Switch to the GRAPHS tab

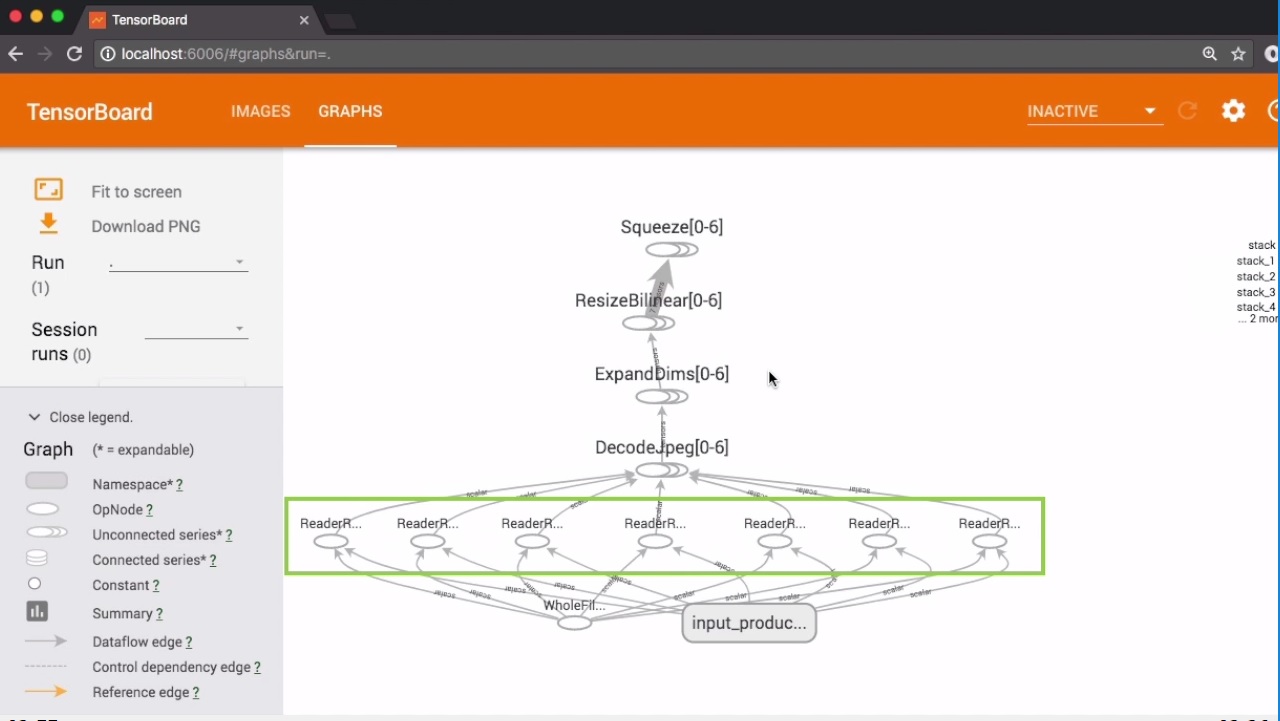tap(350, 111)
